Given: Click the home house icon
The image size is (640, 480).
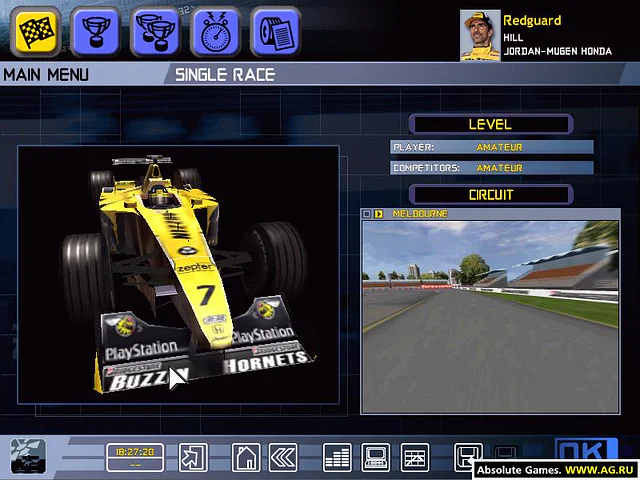Looking at the screenshot, I should pyautogui.click(x=246, y=457).
